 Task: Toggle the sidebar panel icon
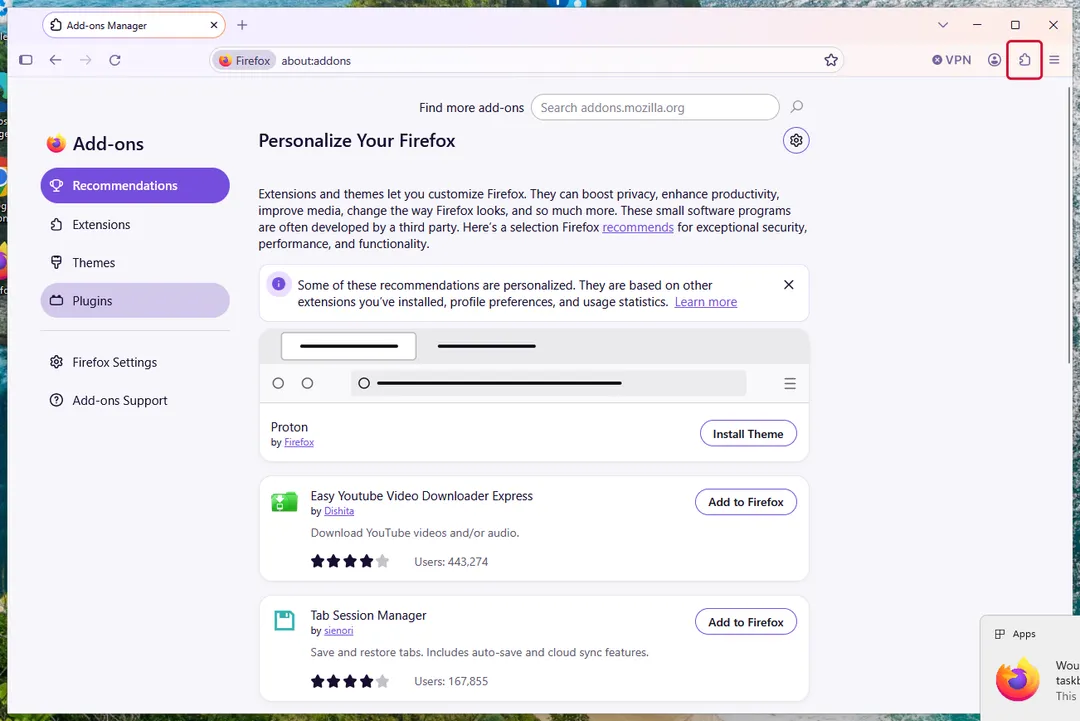point(25,60)
